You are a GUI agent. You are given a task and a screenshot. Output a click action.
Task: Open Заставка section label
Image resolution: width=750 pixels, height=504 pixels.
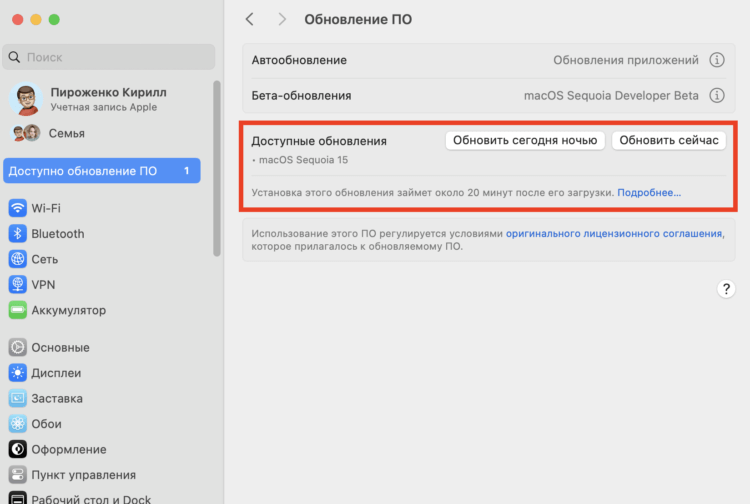tap(57, 398)
